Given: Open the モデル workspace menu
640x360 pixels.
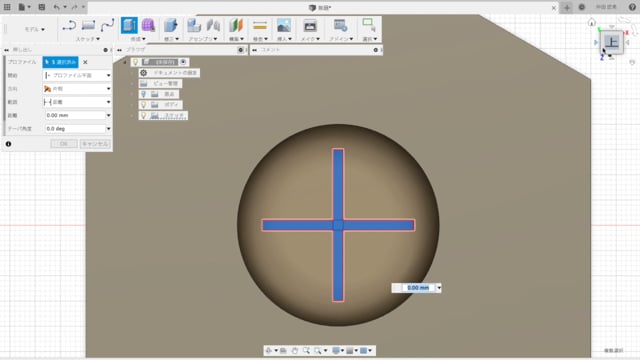Looking at the screenshot, I should [35, 29].
